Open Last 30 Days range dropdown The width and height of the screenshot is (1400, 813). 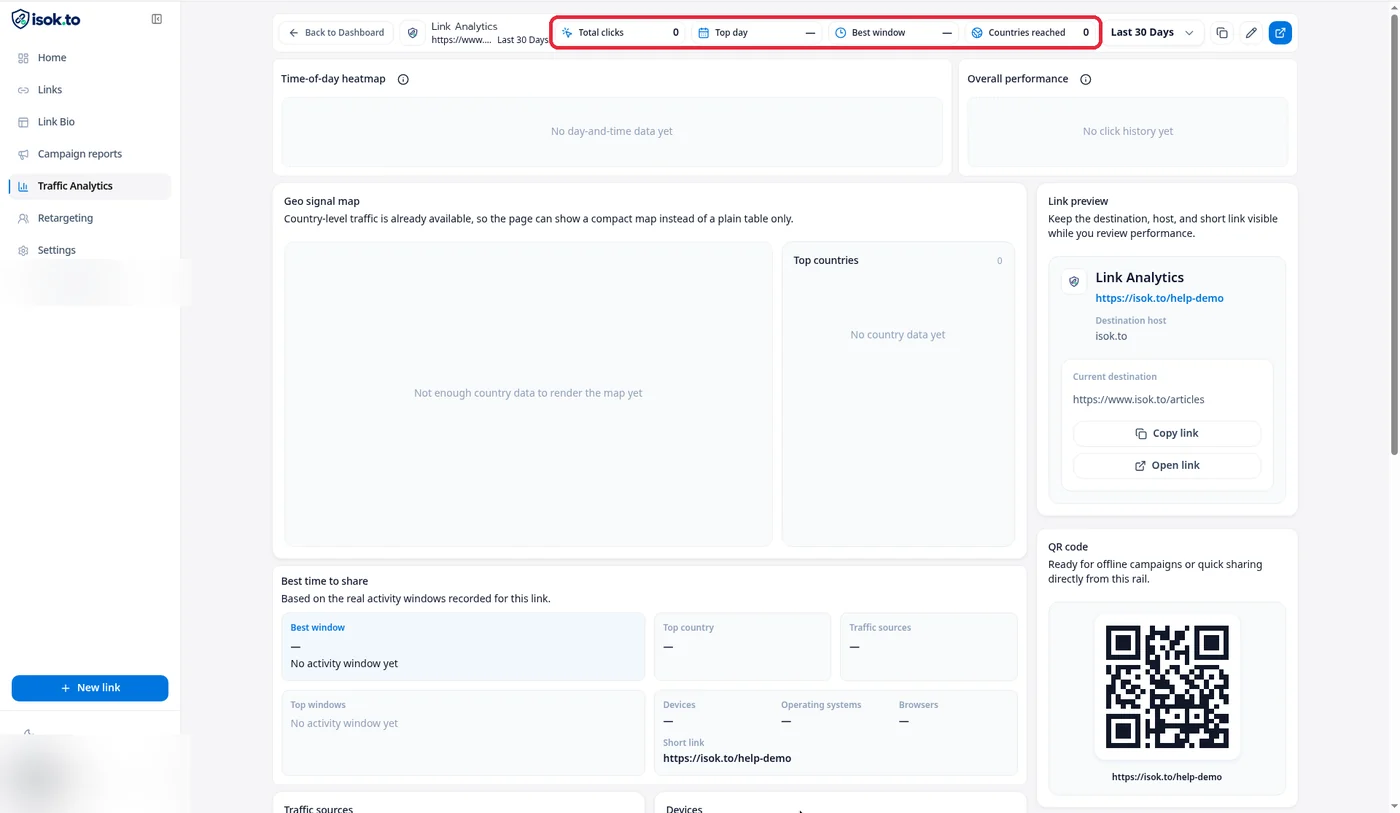[x=1152, y=33]
